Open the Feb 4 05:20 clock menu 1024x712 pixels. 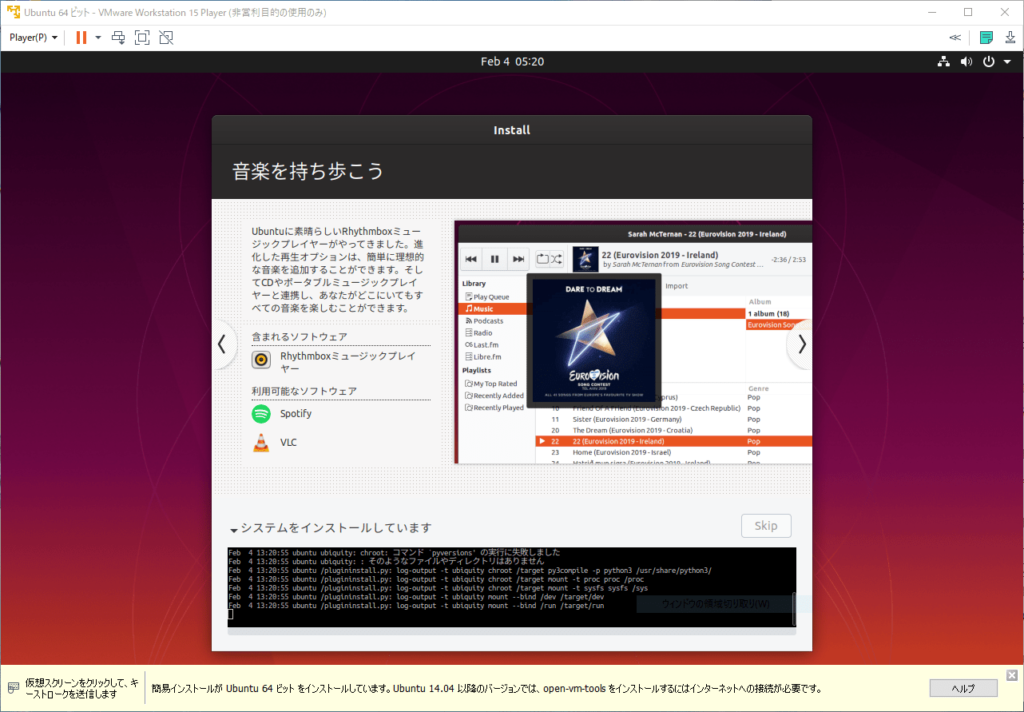click(x=512, y=61)
